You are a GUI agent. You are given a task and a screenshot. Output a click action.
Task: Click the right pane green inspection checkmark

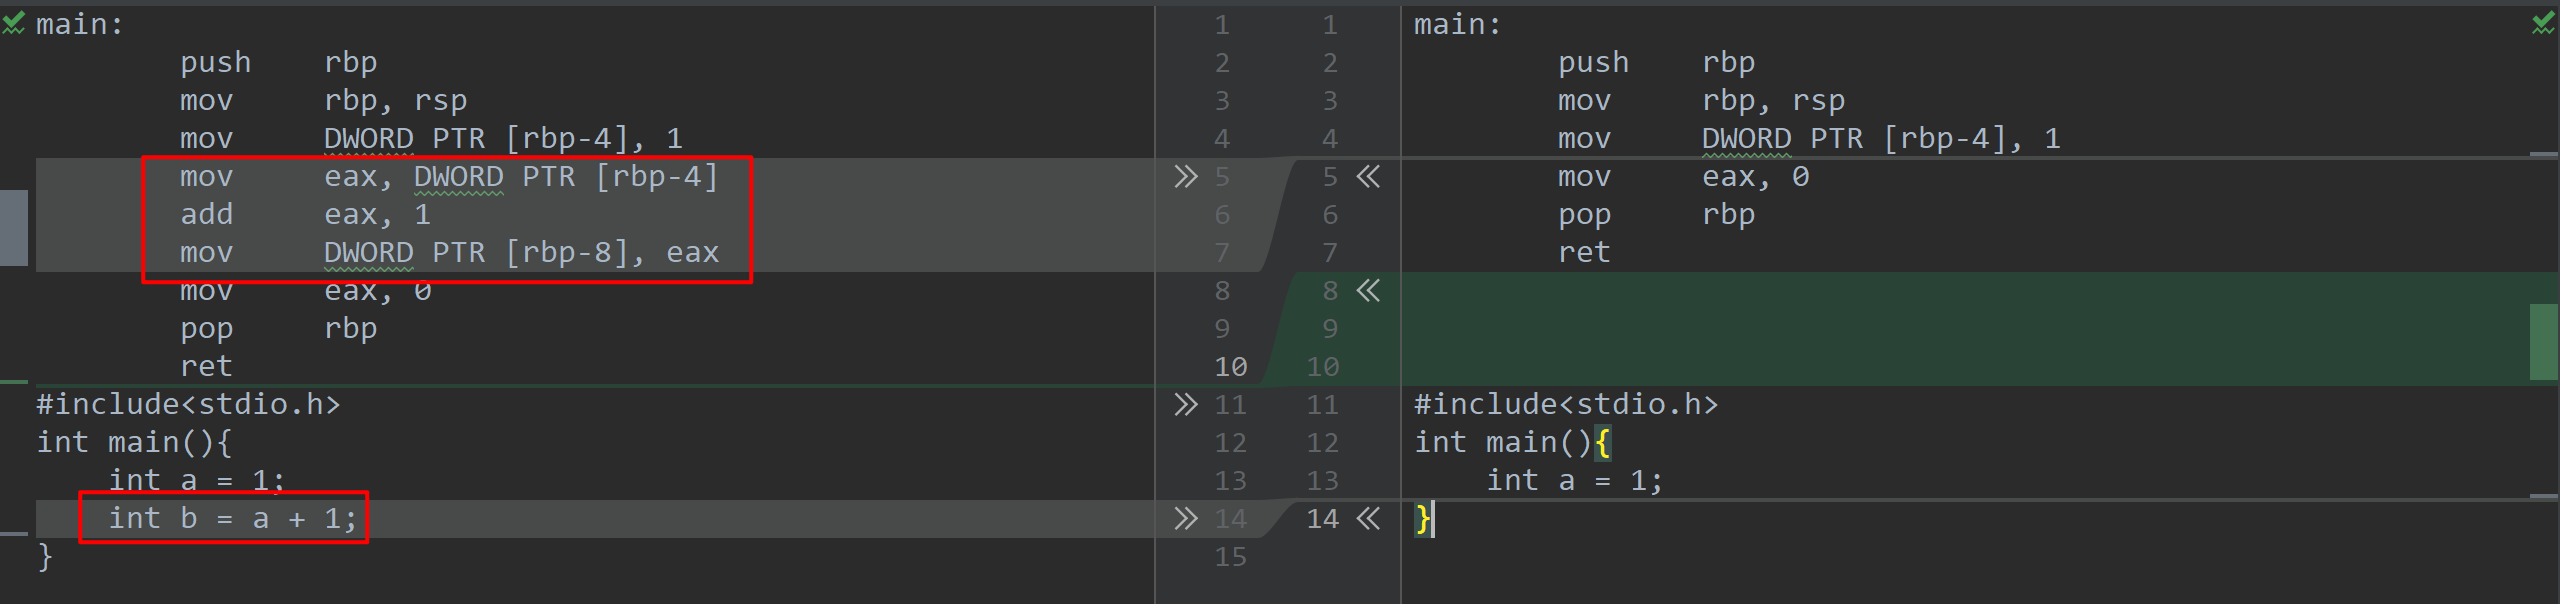coord(2543,23)
